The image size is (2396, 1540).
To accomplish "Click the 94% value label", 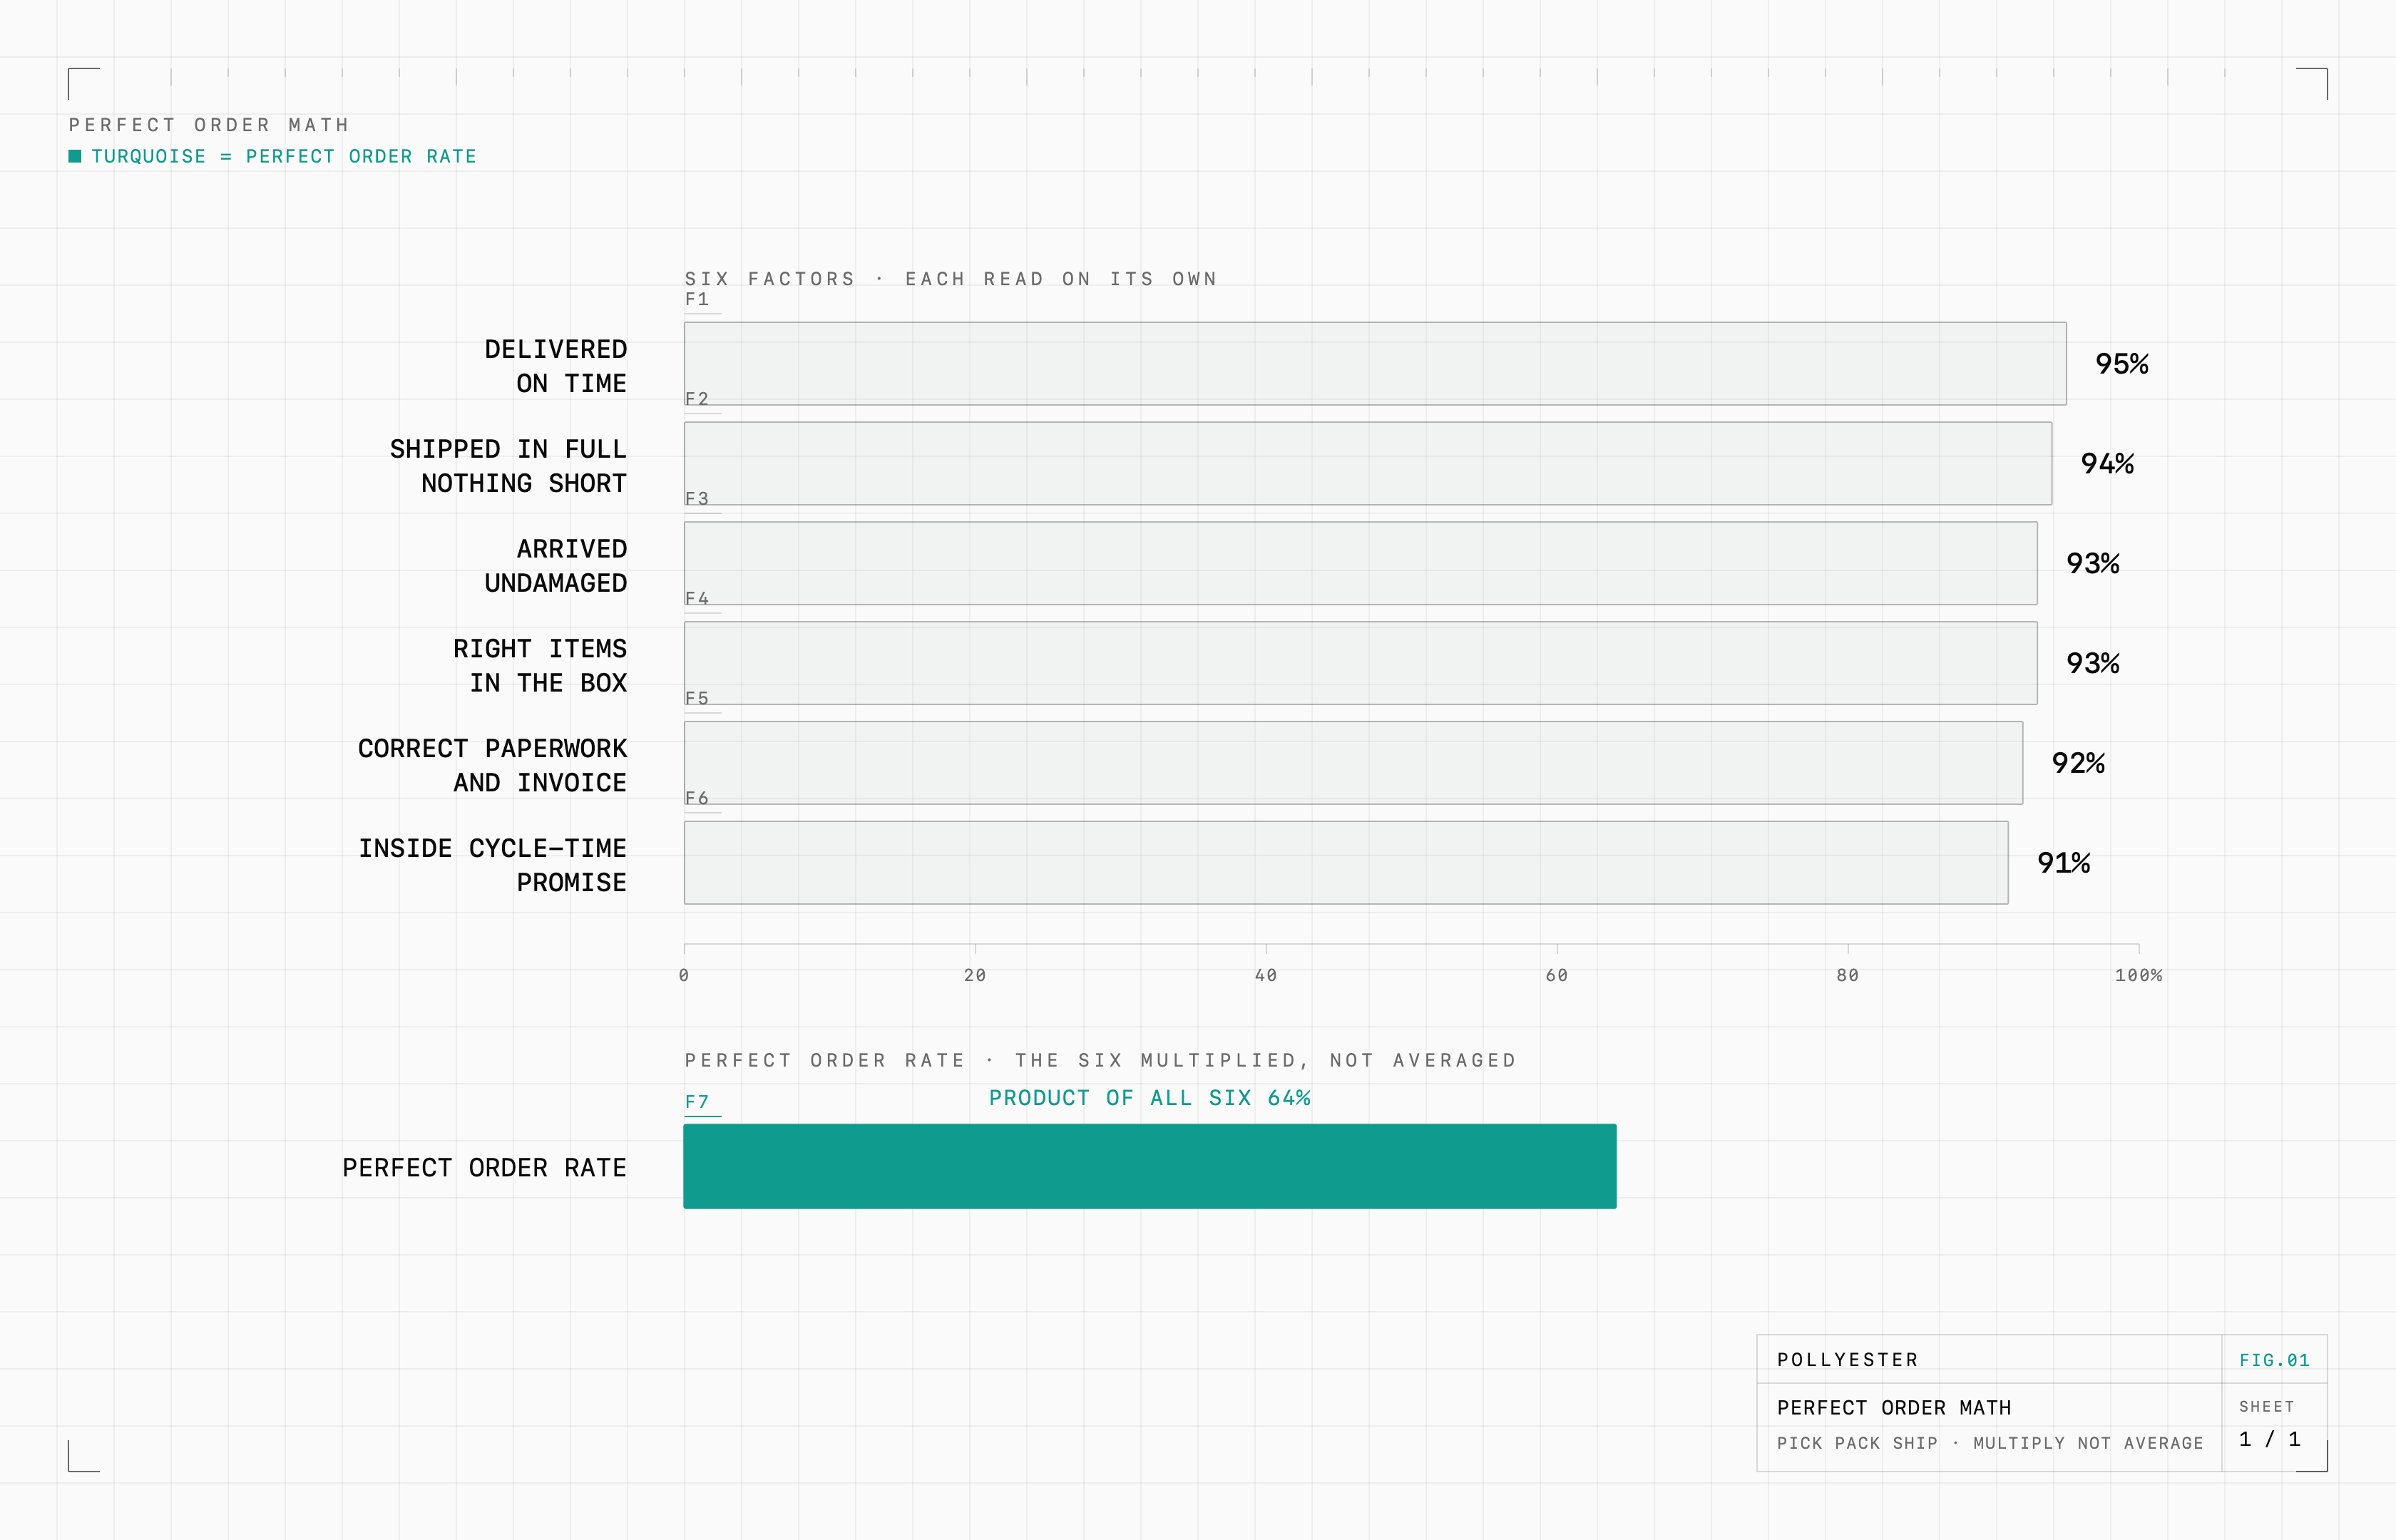I will (2107, 464).
